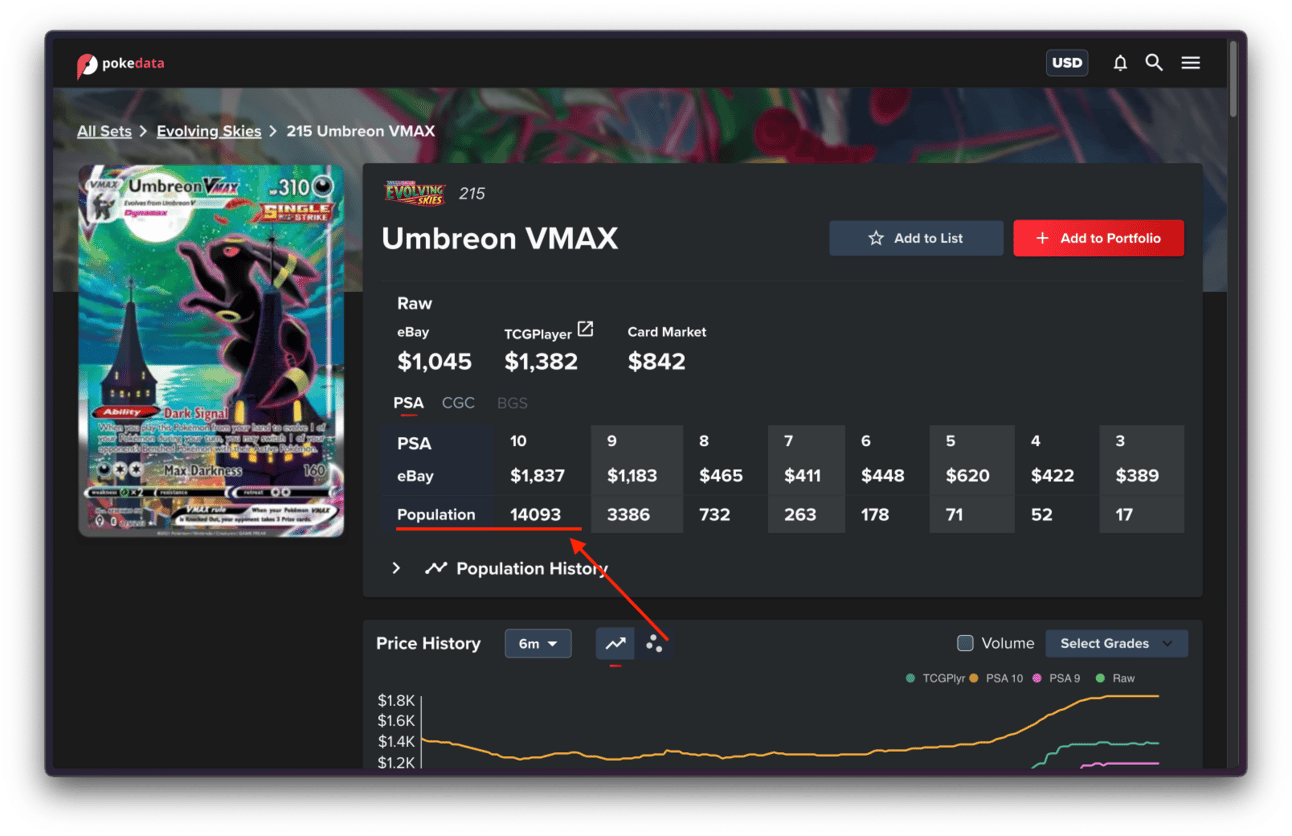Click the Card Market price $842

[x=657, y=361]
